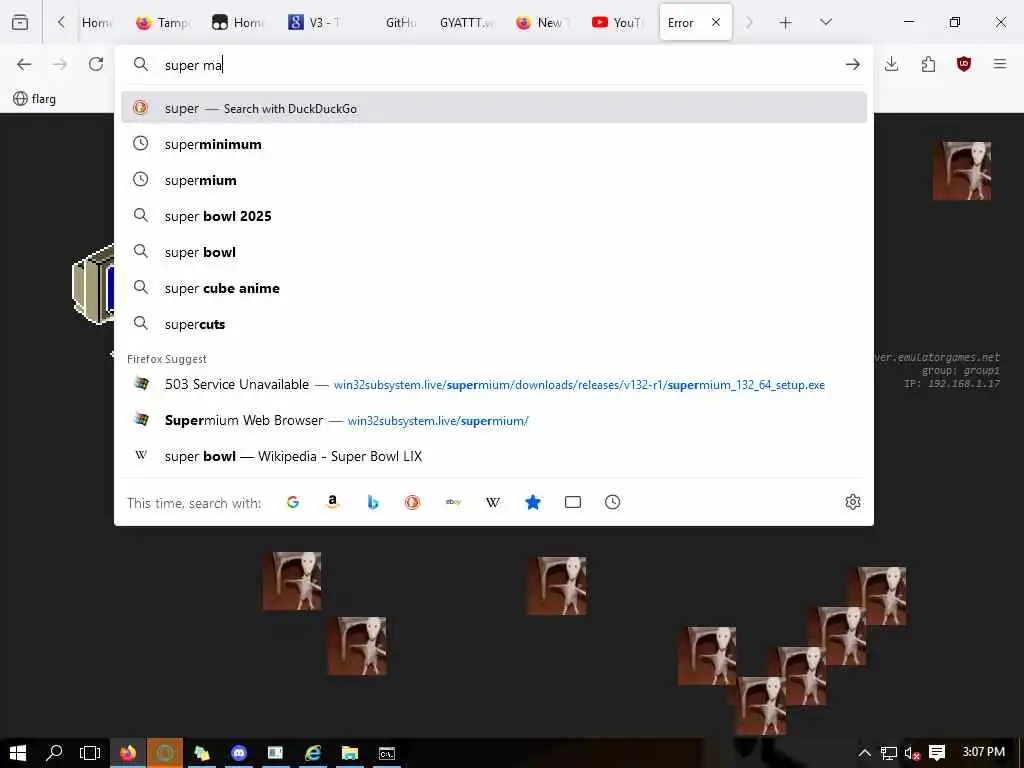Click the address bar with 'super ma'
The height and width of the screenshot is (768, 1024).
[494, 65]
